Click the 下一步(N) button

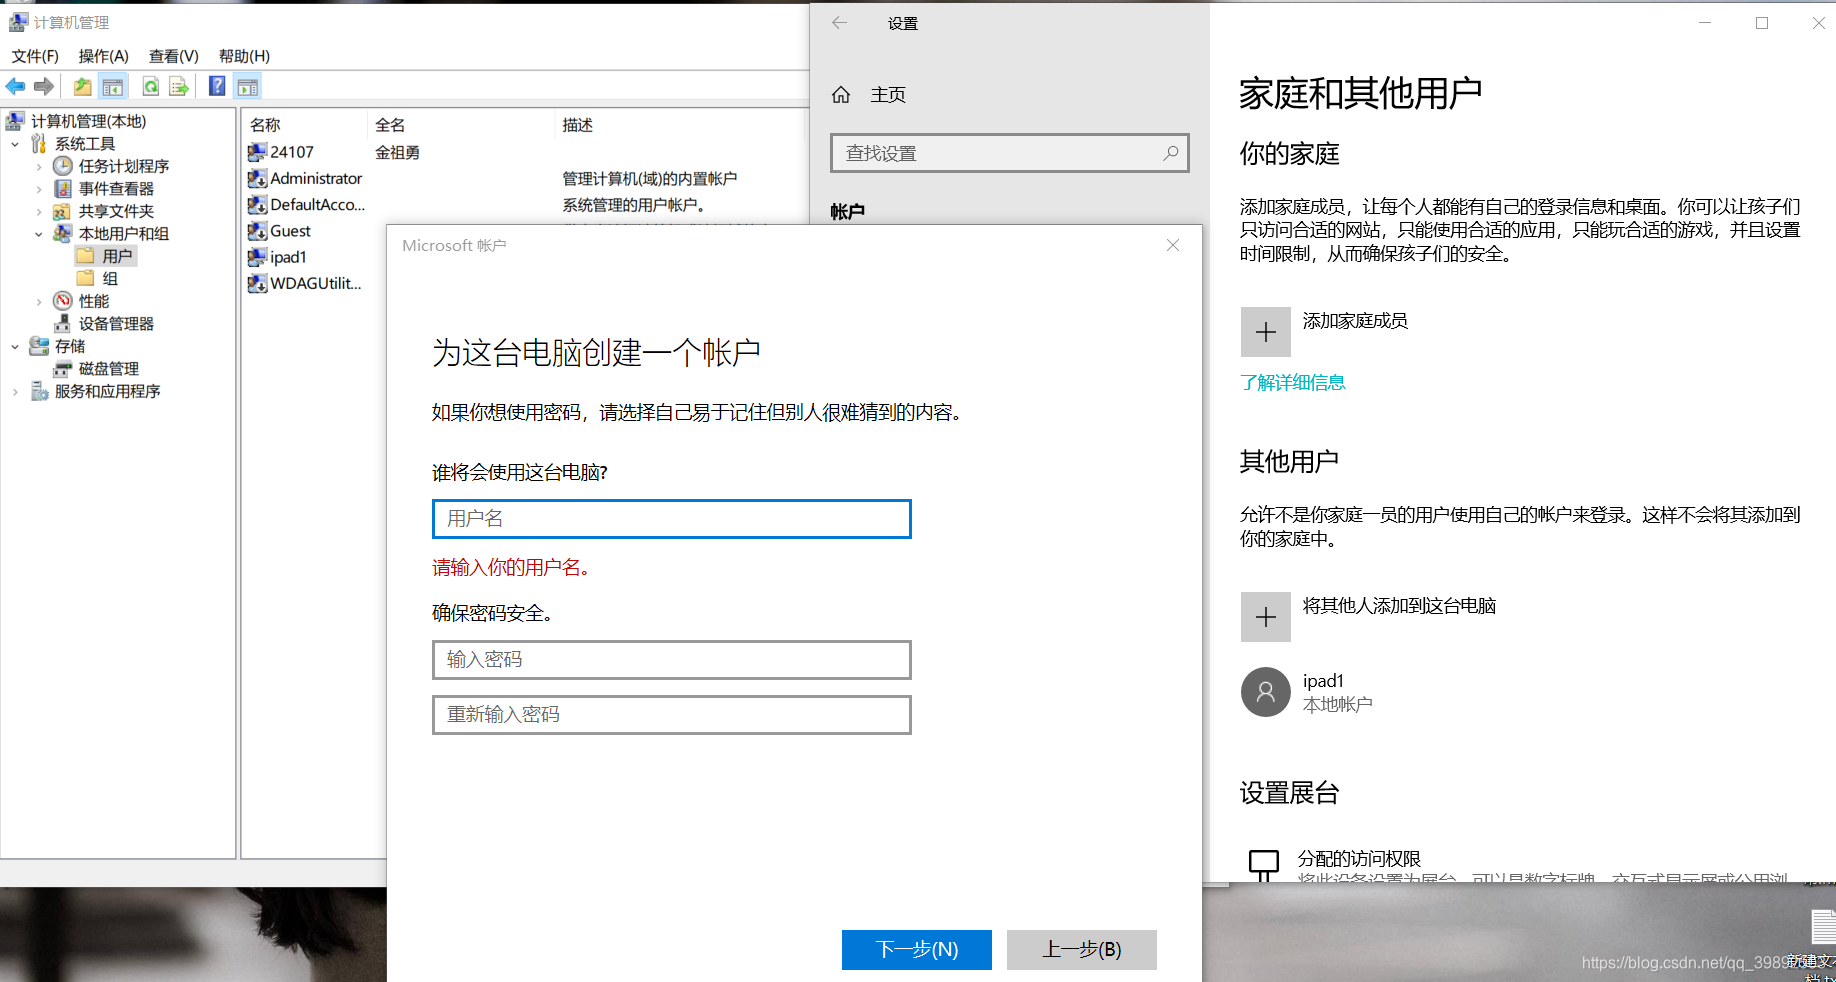click(x=917, y=949)
